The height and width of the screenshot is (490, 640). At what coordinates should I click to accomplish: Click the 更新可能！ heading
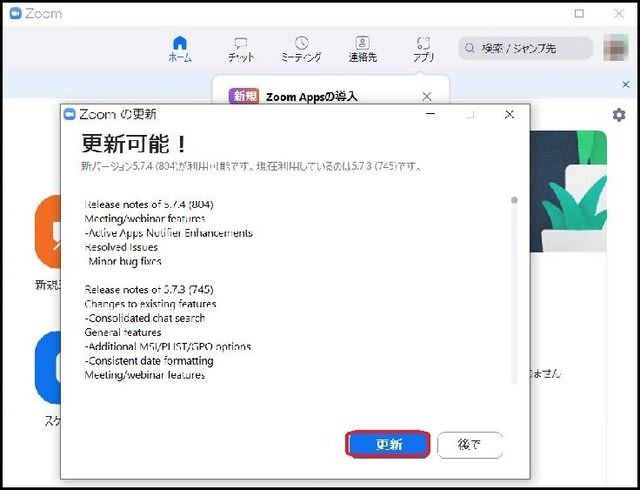[x=134, y=144]
